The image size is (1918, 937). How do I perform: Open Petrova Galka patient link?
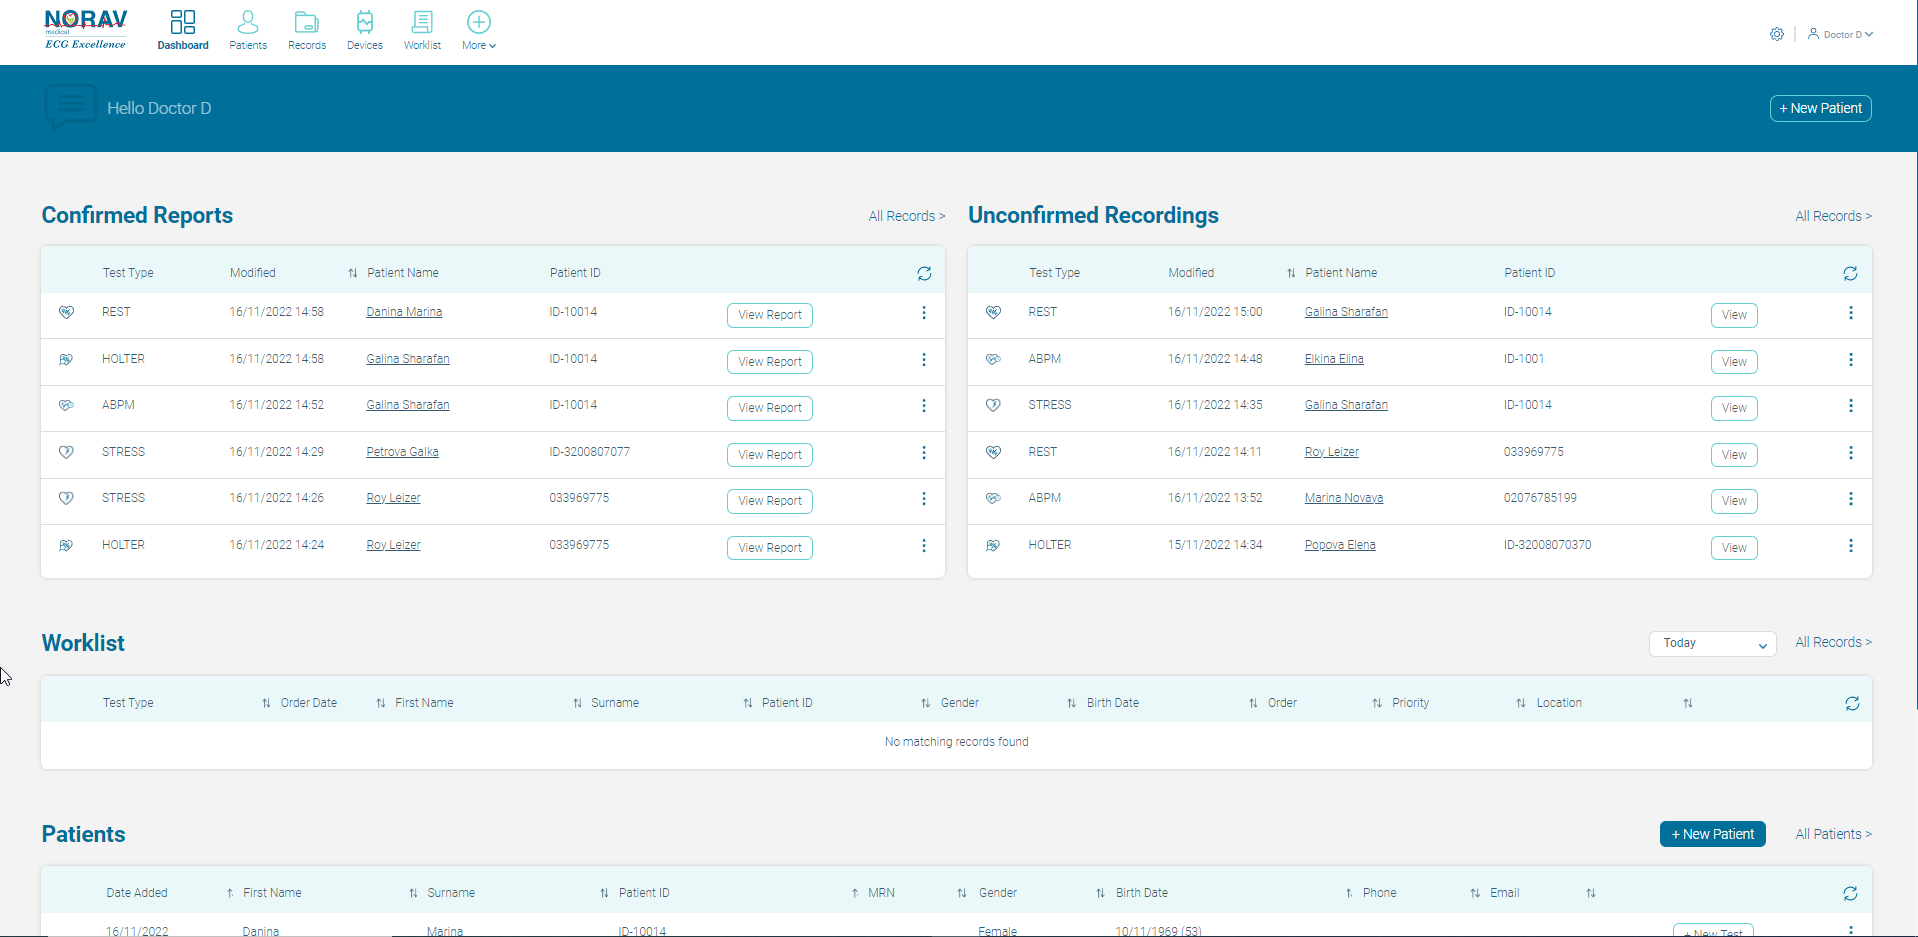click(402, 452)
